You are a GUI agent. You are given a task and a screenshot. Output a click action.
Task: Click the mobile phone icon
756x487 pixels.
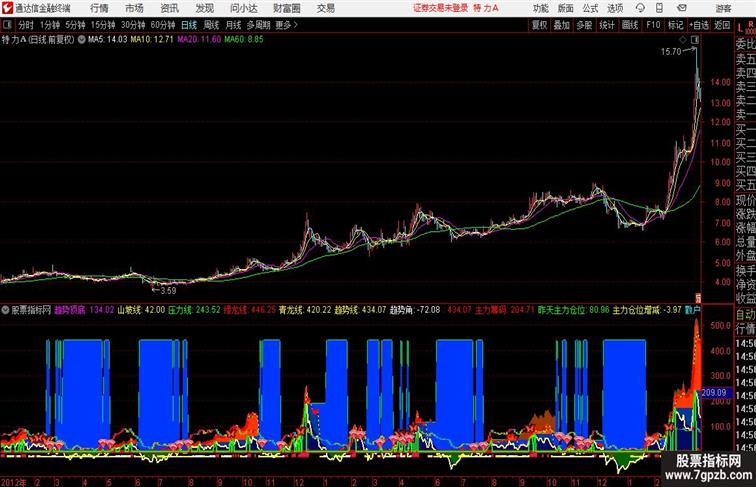659,8
